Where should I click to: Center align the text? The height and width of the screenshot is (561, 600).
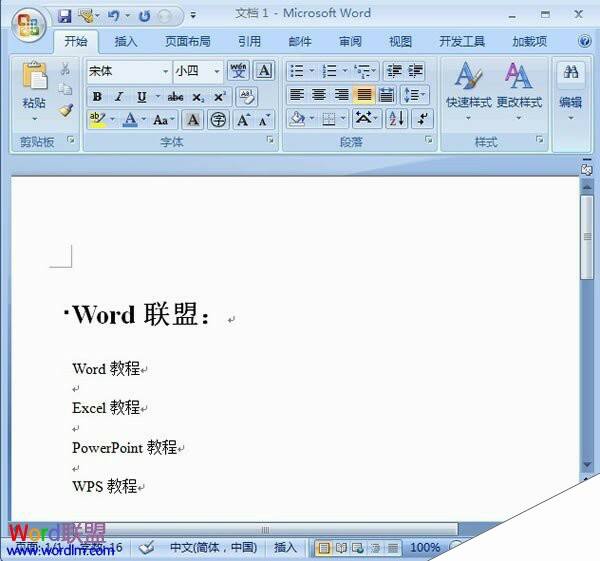pyautogui.click(x=319, y=94)
